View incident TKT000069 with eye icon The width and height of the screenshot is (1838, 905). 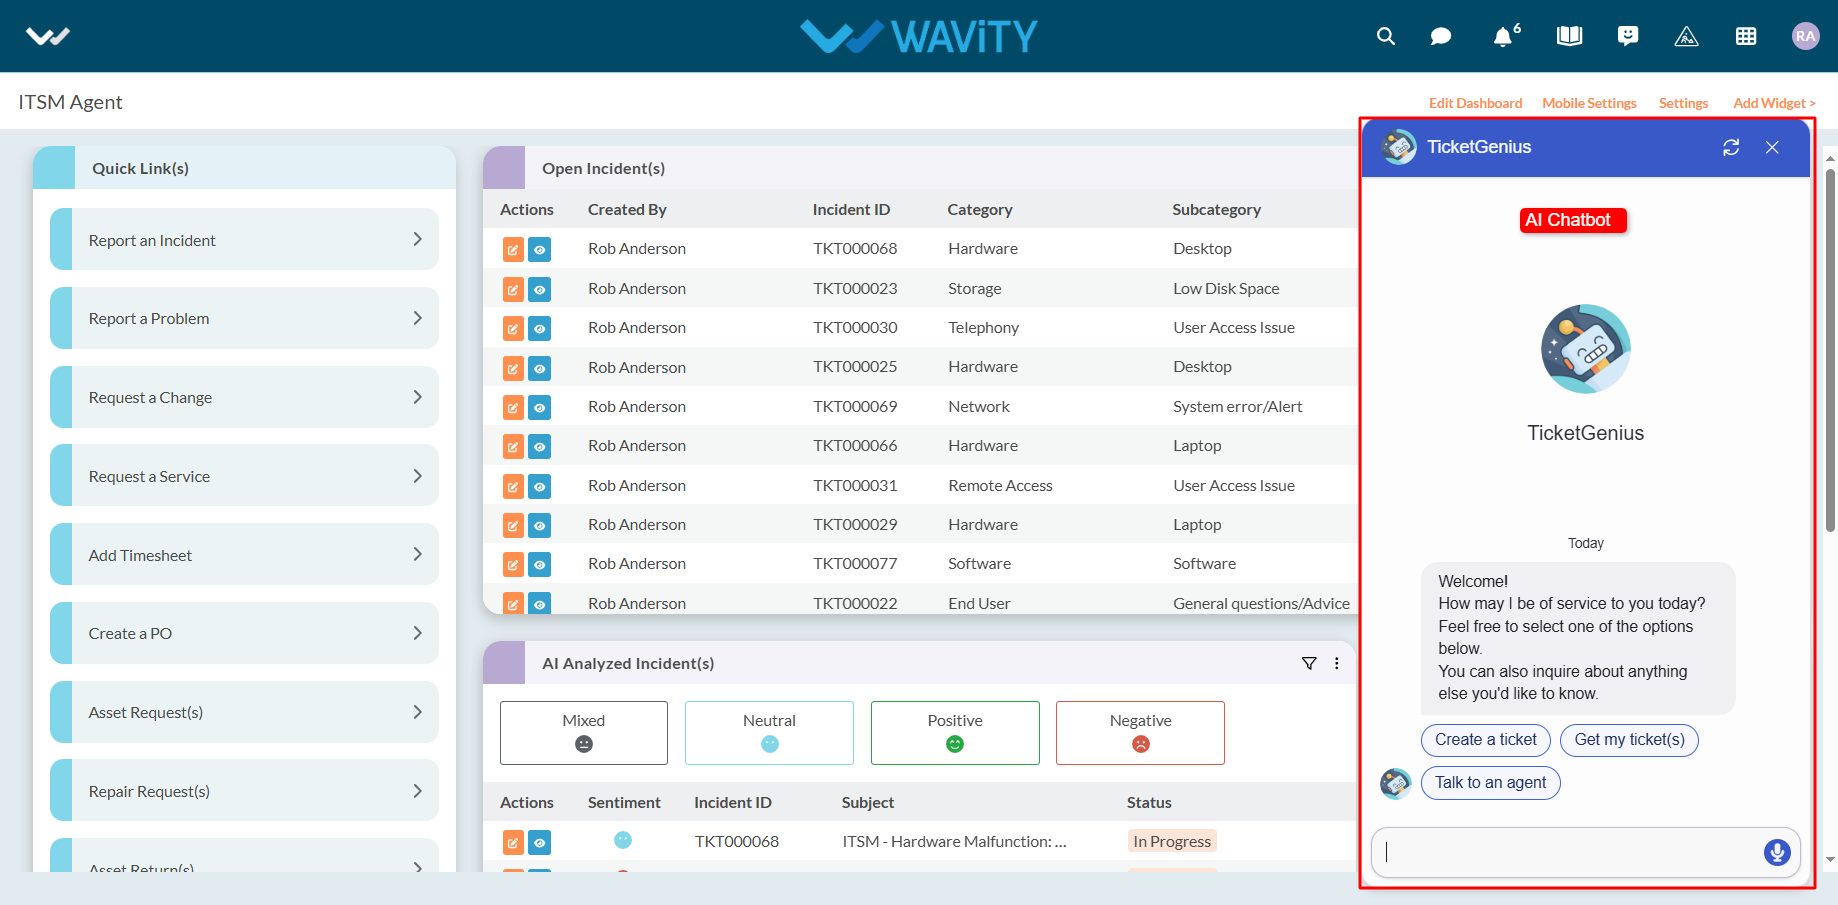pos(539,407)
